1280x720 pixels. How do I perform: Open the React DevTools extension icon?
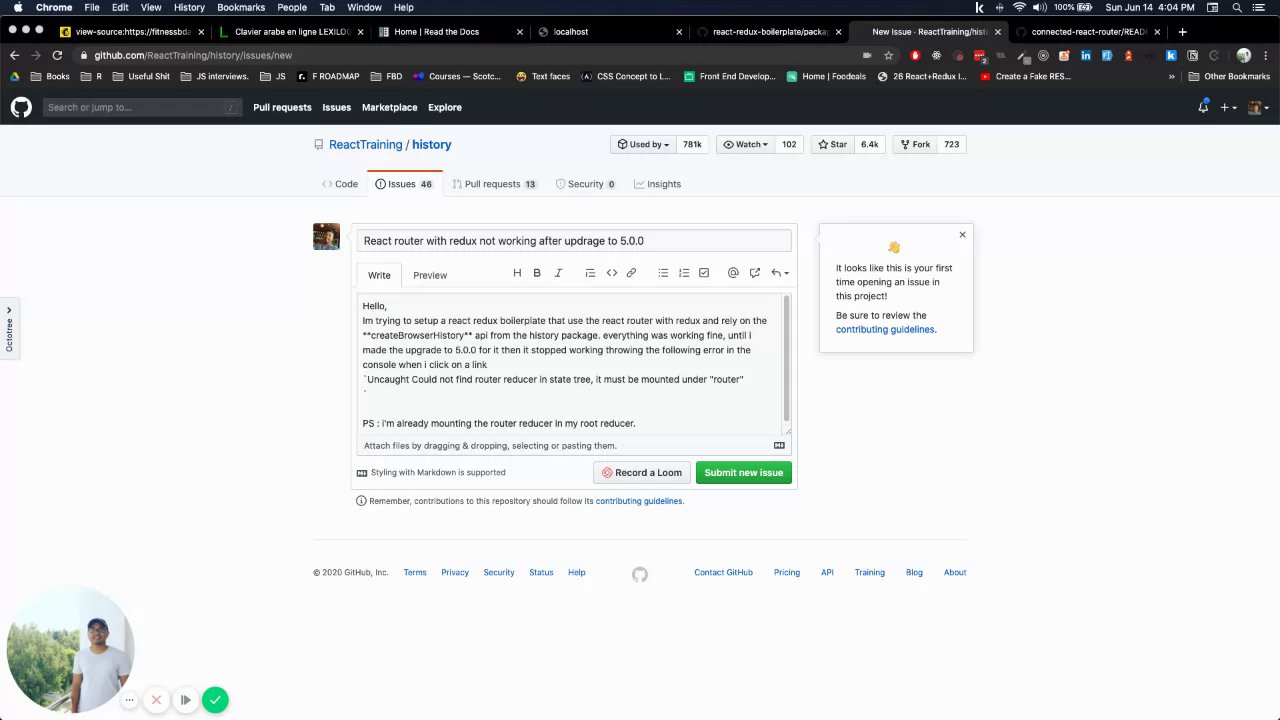(936, 55)
